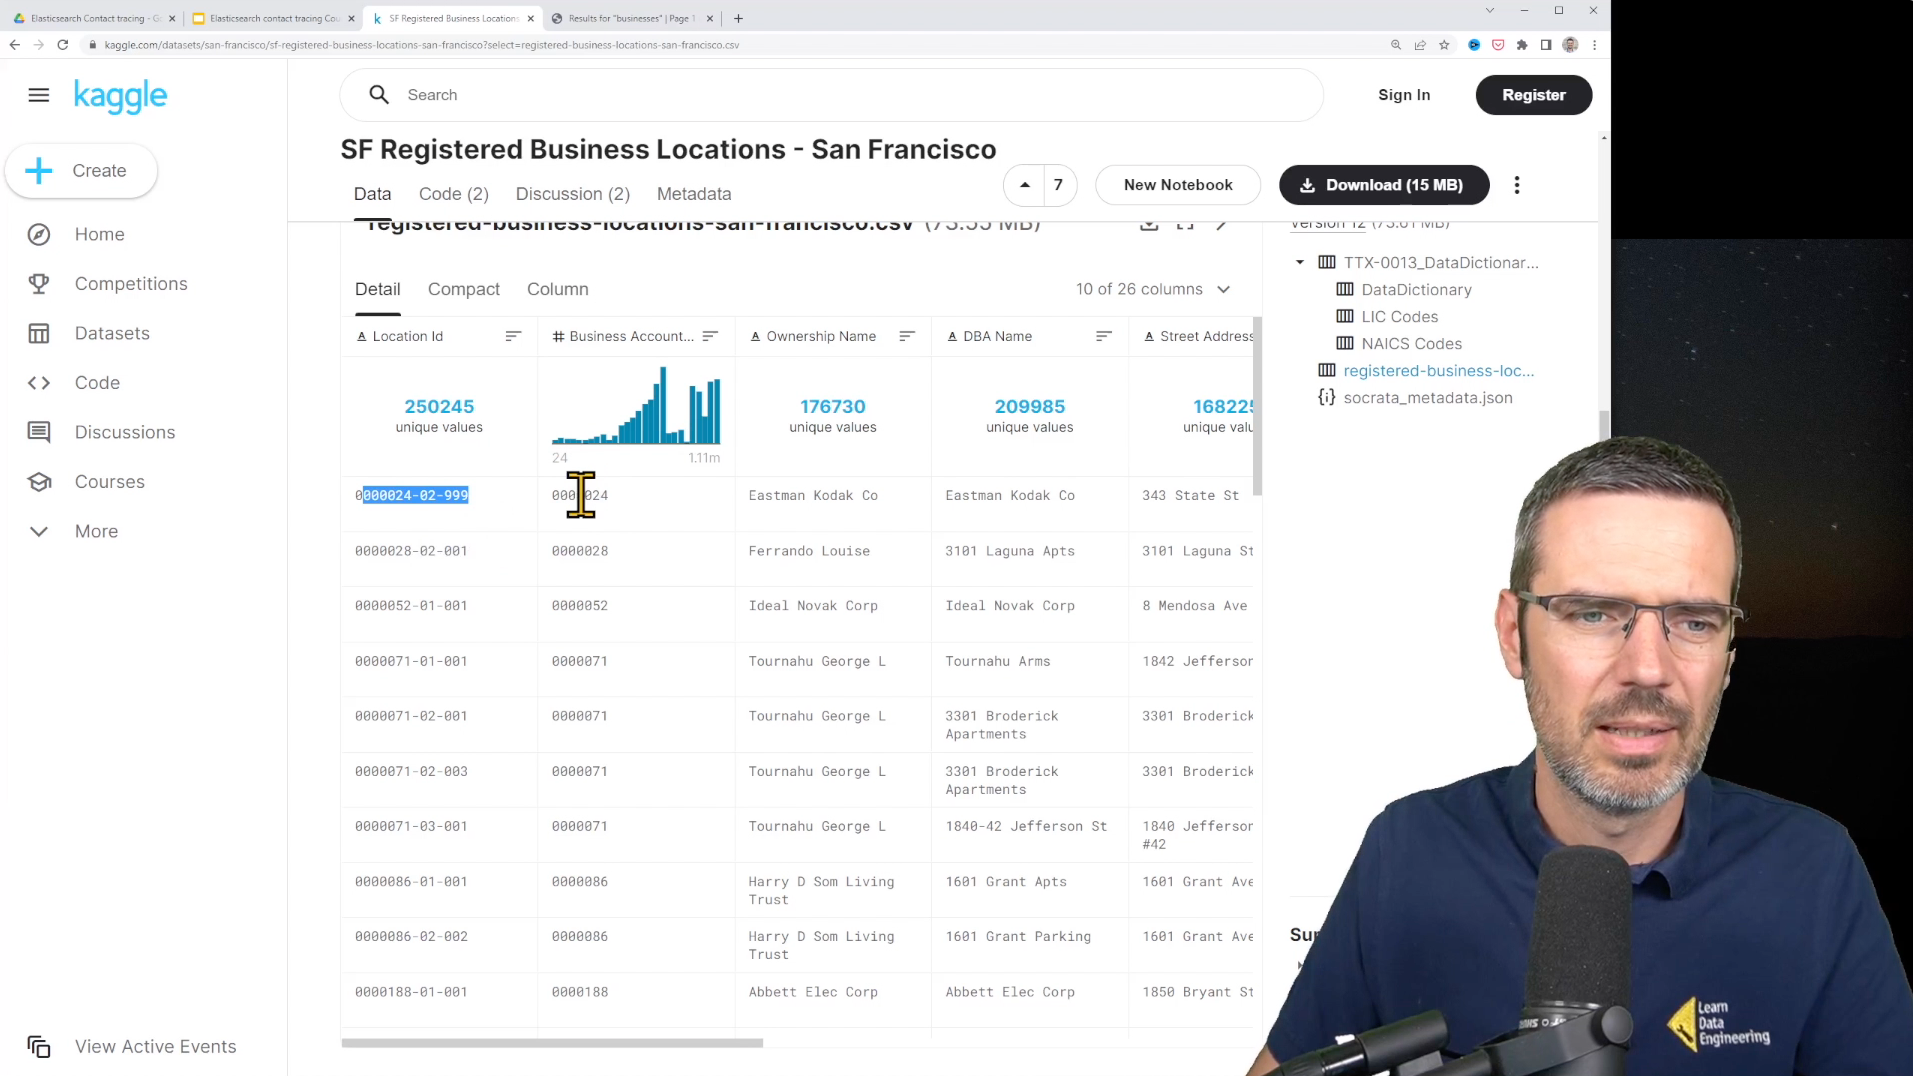Sort the DBA Name column
This screenshot has height=1076, width=1913.
1104,336
